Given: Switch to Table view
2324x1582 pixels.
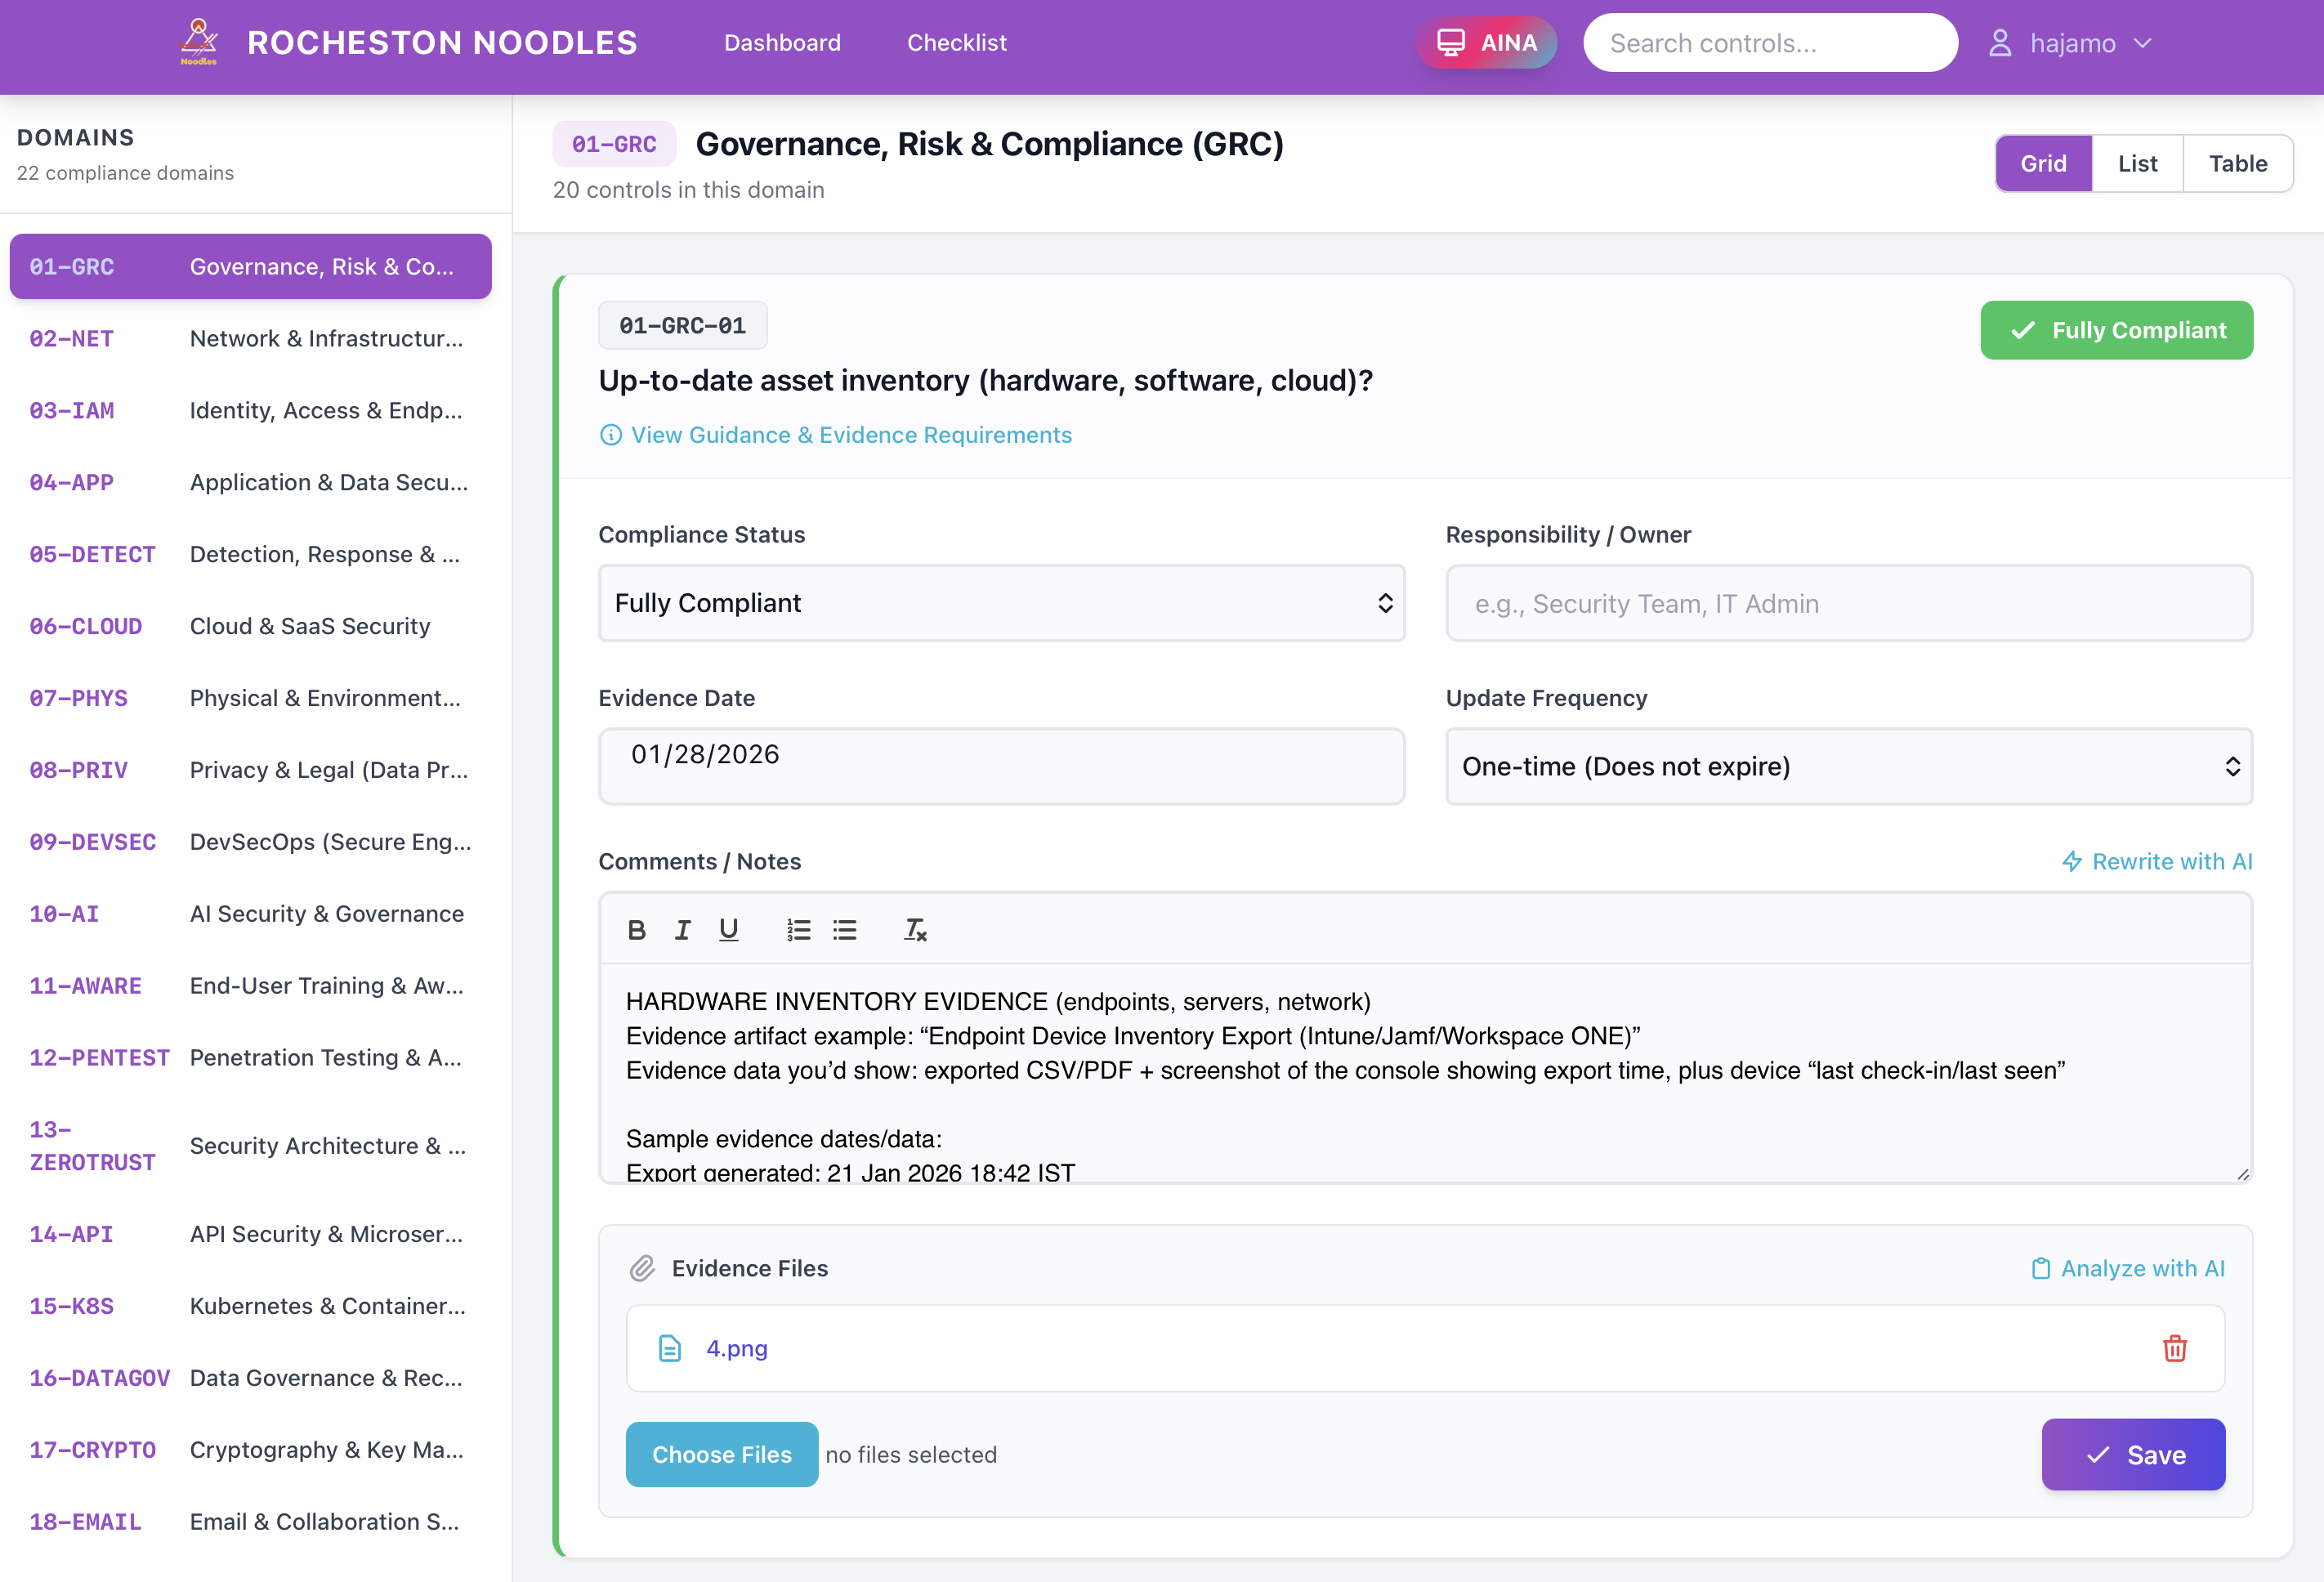Looking at the screenshot, I should [x=2237, y=163].
